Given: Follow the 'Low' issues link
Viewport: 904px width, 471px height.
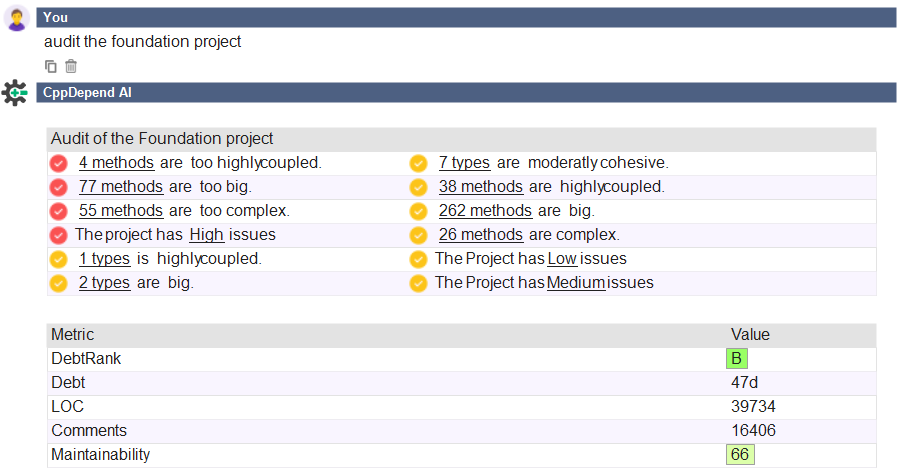Looking at the screenshot, I should pyautogui.click(x=562, y=259).
